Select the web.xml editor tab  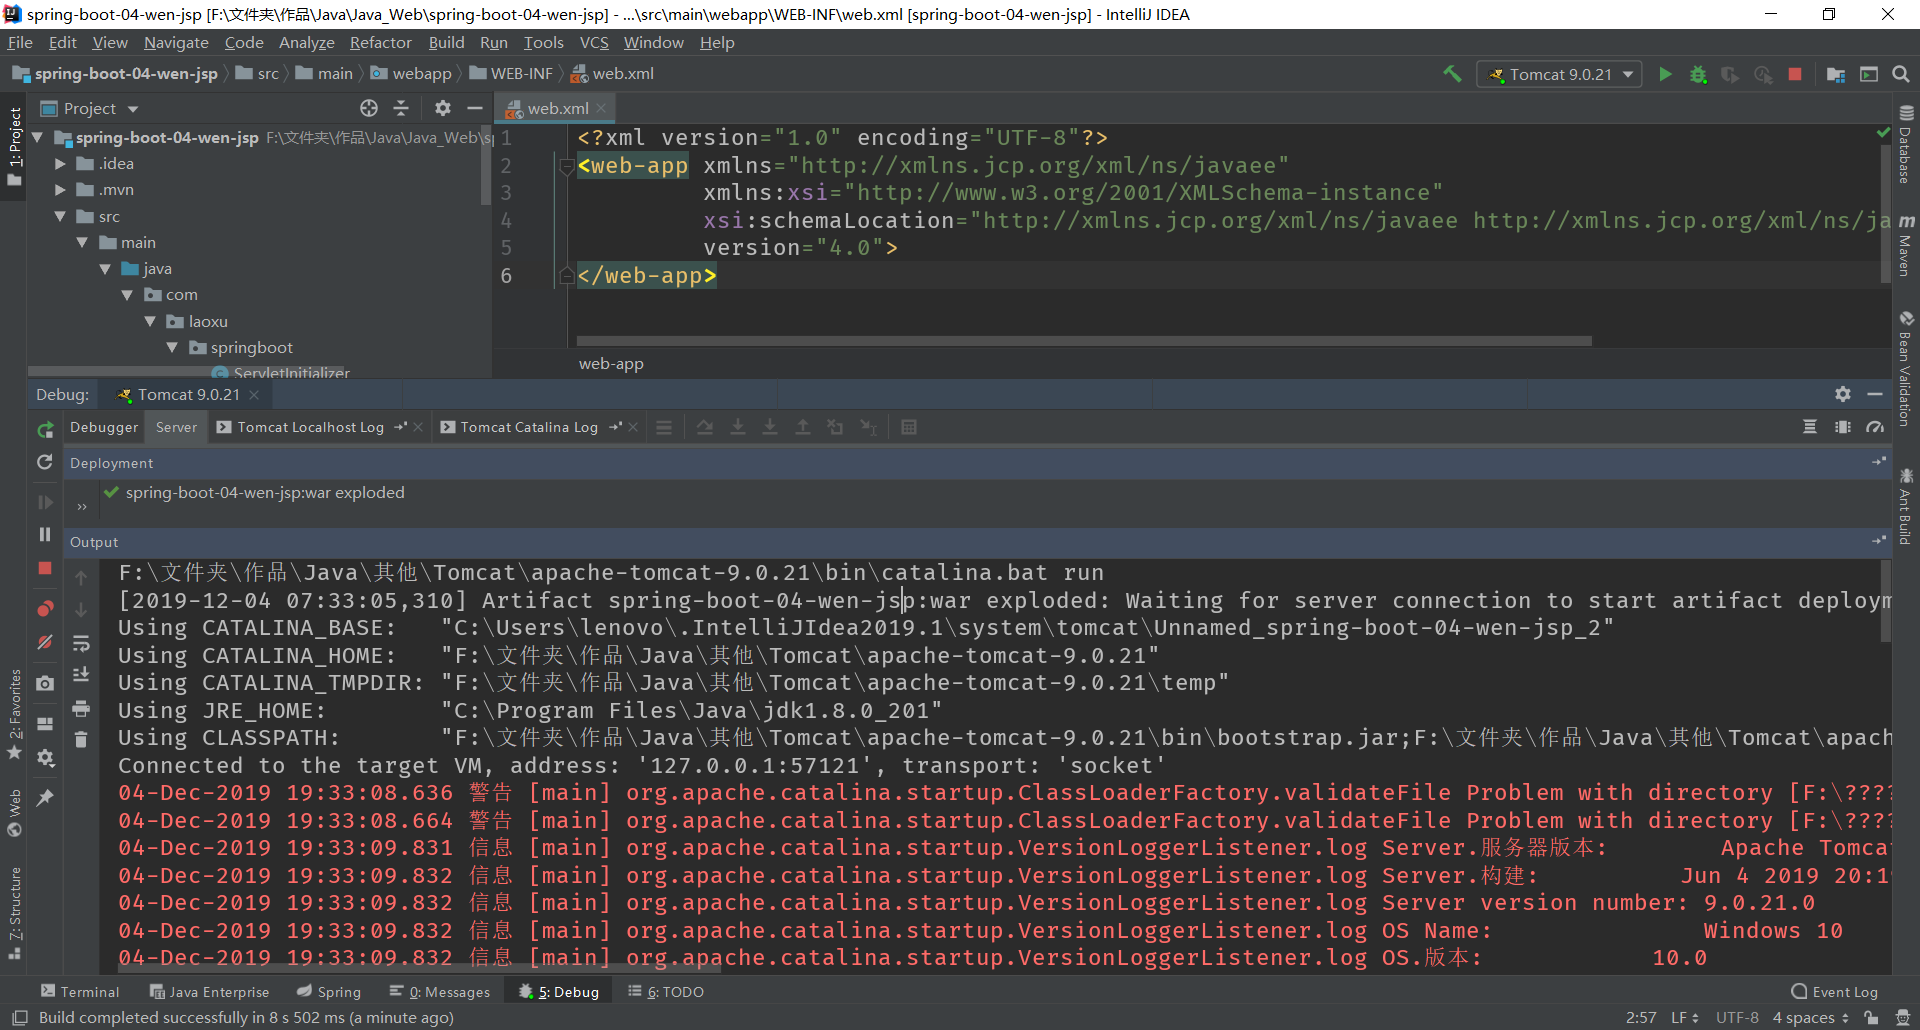point(558,108)
